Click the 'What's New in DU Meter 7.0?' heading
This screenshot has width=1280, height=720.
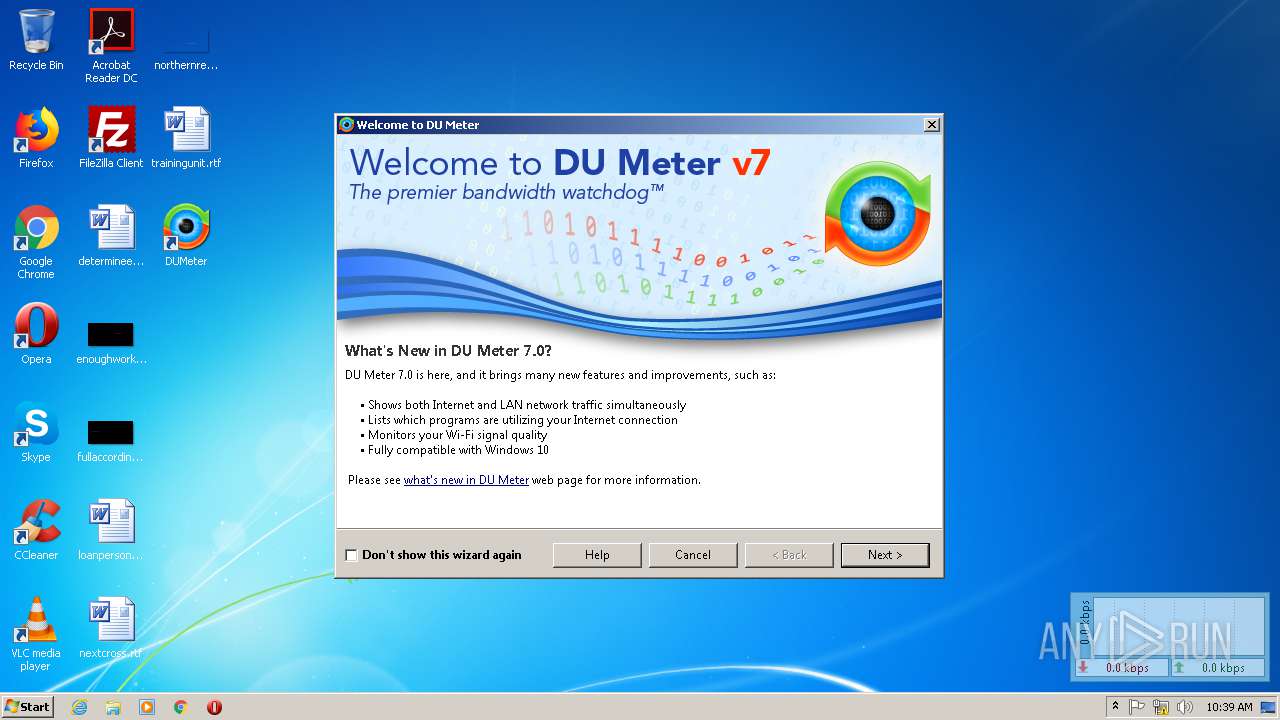click(448, 351)
